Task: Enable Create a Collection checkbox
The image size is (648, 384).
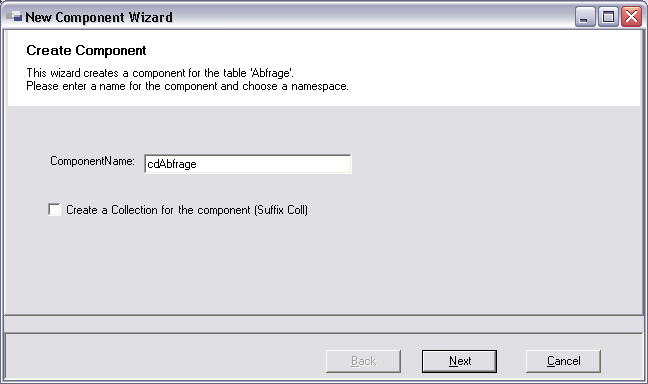Action: coord(54,210)
